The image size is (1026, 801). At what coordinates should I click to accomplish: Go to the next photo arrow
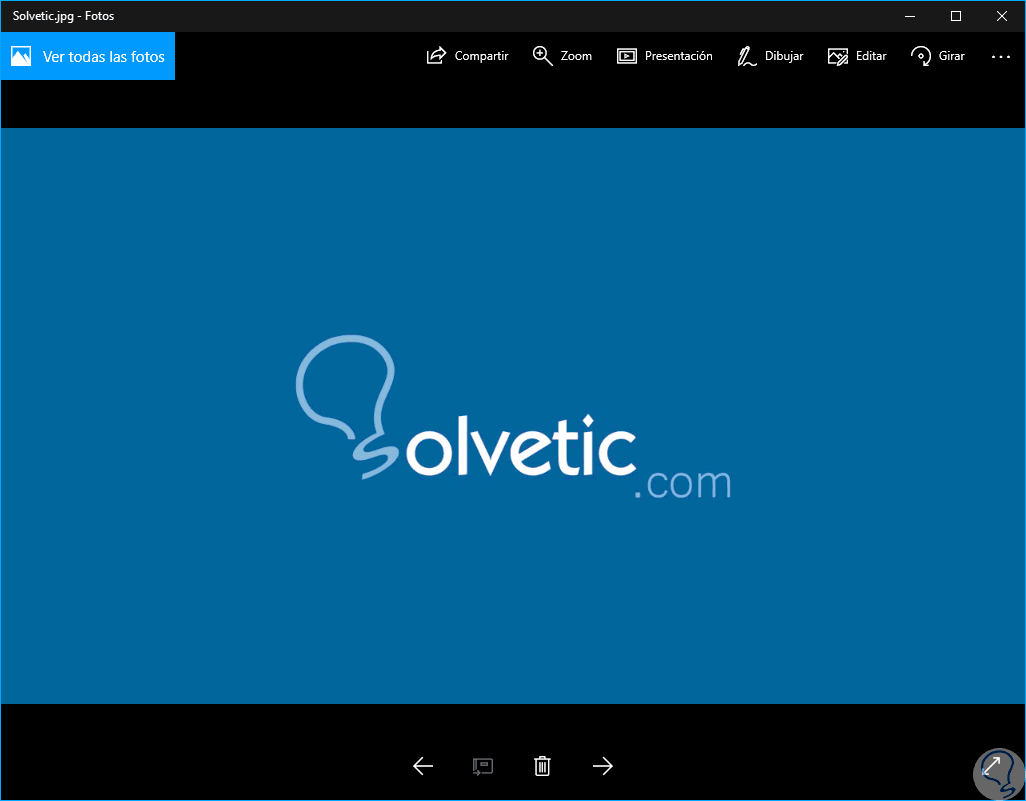coord(603,766)
